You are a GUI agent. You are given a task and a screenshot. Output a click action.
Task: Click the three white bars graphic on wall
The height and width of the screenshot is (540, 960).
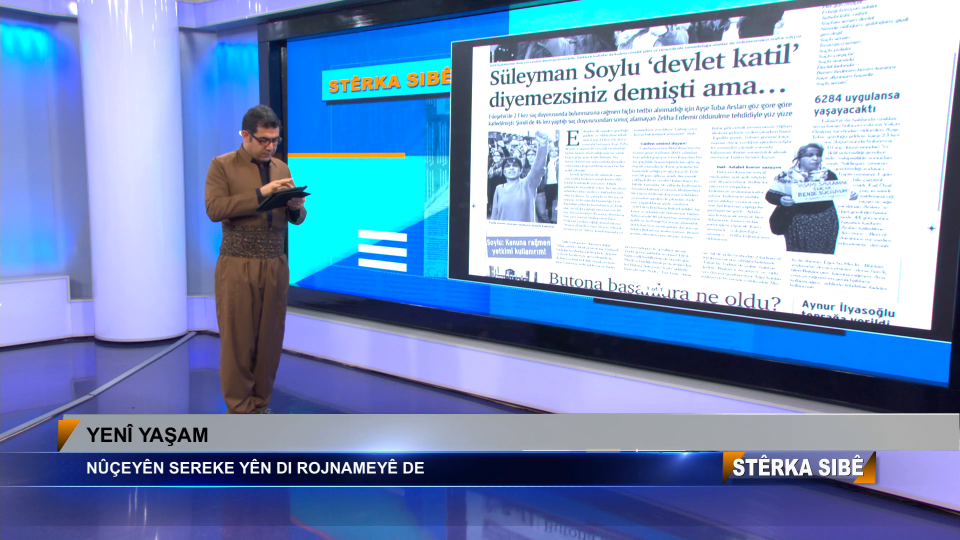click(383, 250)
